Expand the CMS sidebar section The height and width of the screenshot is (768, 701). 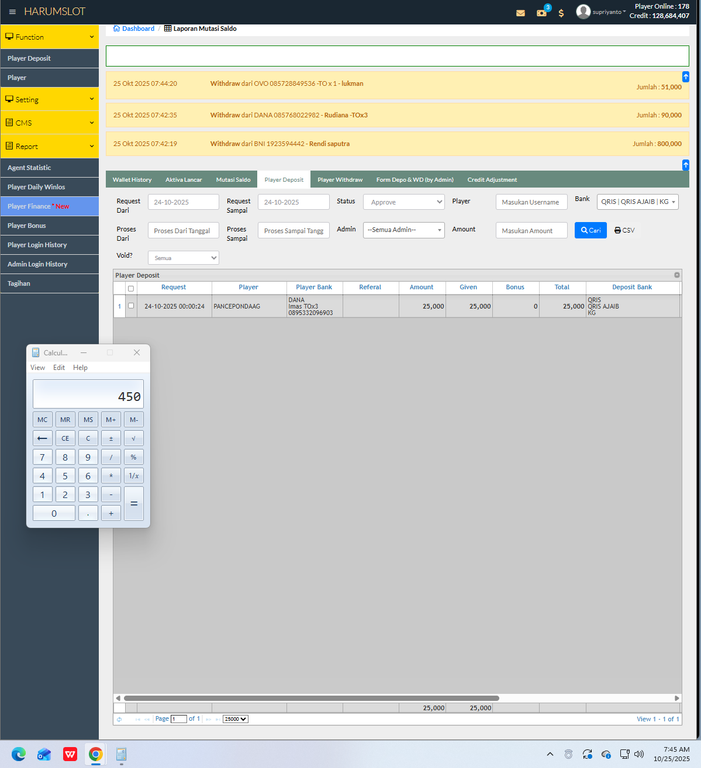tap(49, 122)
